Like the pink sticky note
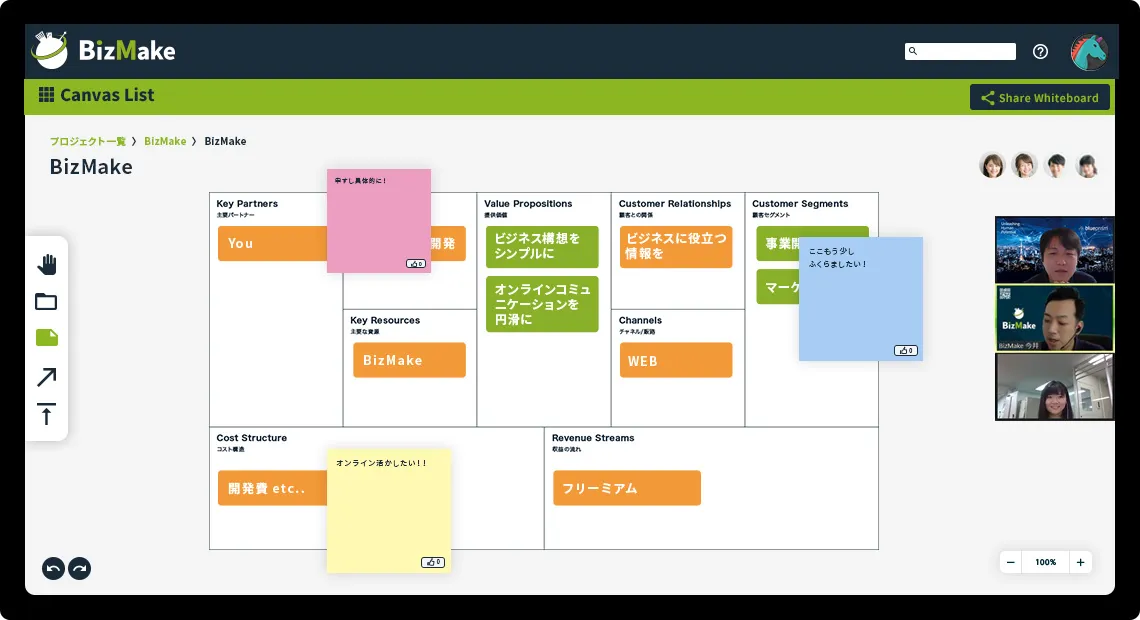This screenshot has width=1140, height=620. click(x=416, y=264)
